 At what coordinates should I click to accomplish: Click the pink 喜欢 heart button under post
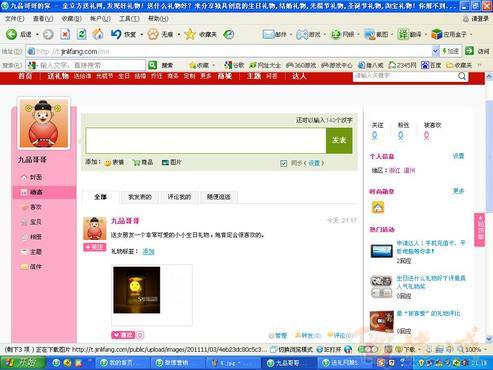click(123, 335)
